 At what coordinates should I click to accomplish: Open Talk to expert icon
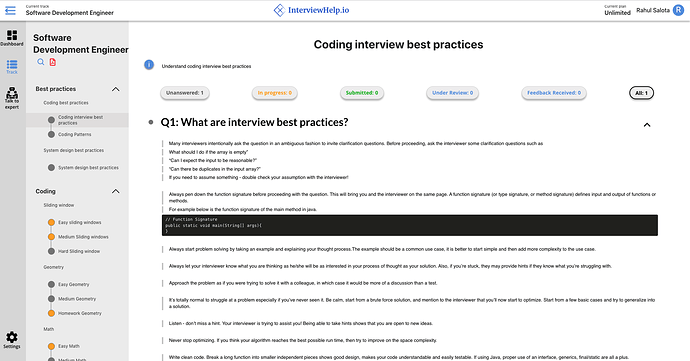12,98
